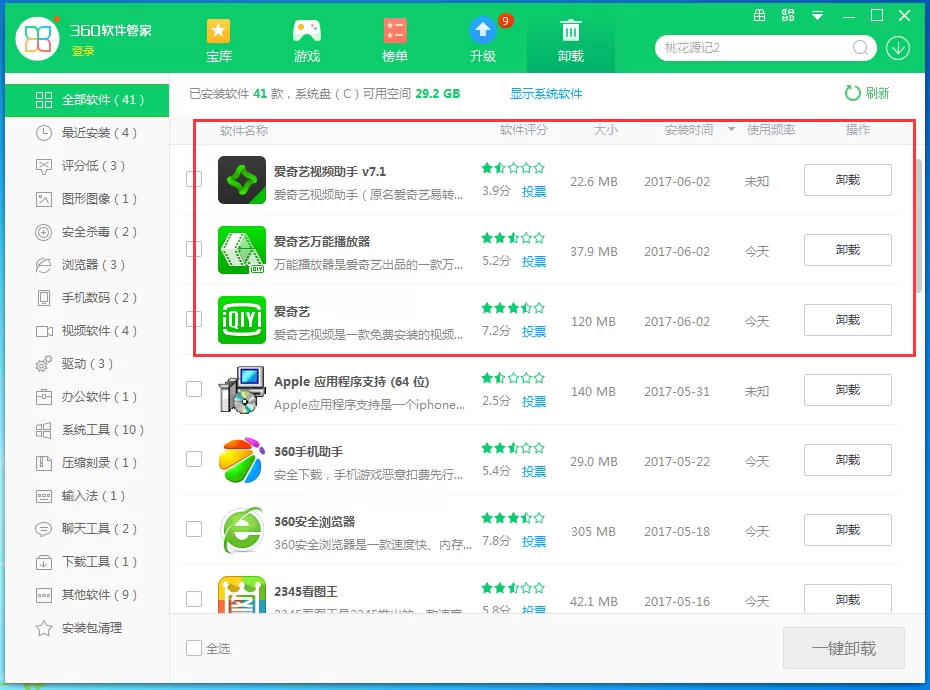Select 视频软件 (4) category
Image resolution: width=930 pixels, height=690 pixels.
87,331
